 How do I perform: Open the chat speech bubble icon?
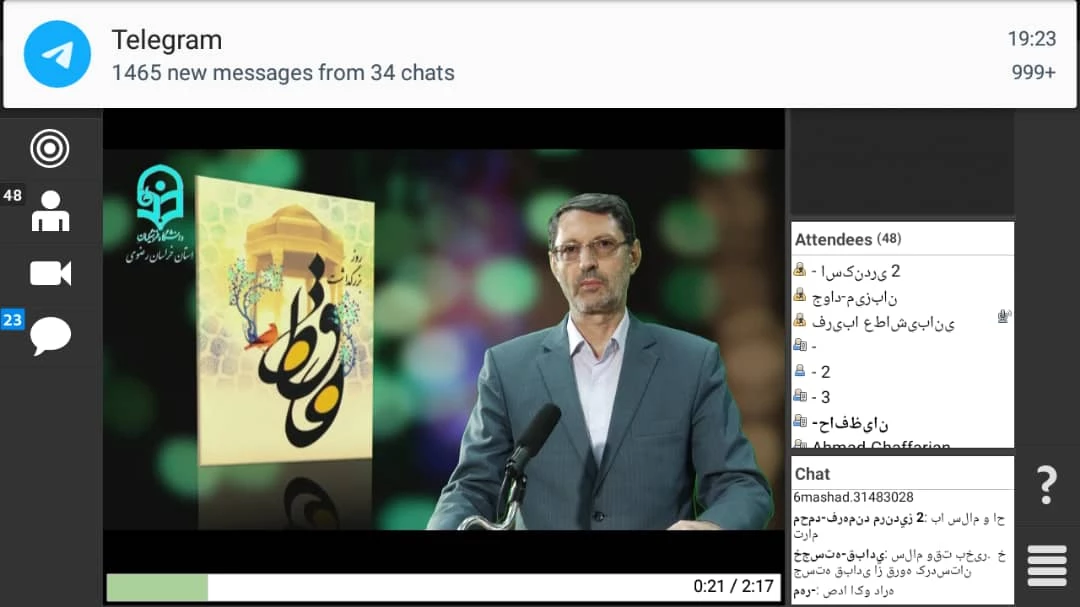tap(50, 336)
